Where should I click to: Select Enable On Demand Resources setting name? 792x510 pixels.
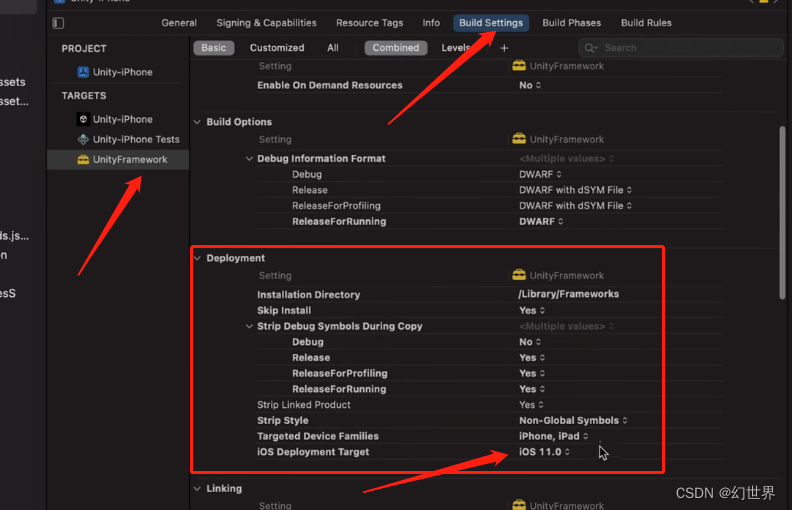click(x=329, y=85)
